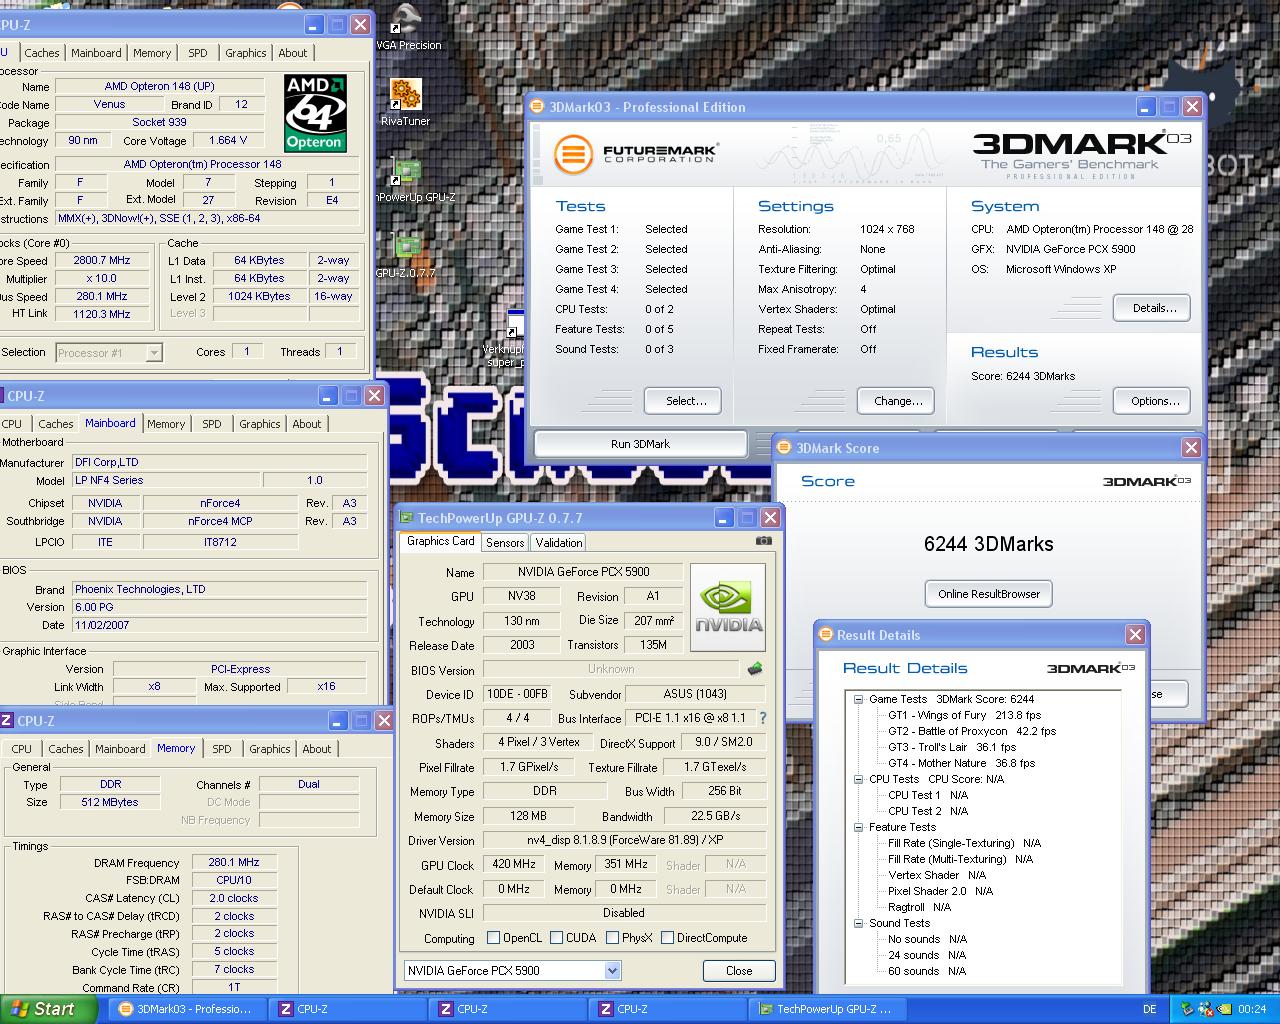1280x1024 pixels.
Task: Collapse the Sound Tests tree node
Action: [x=858, y=923]
